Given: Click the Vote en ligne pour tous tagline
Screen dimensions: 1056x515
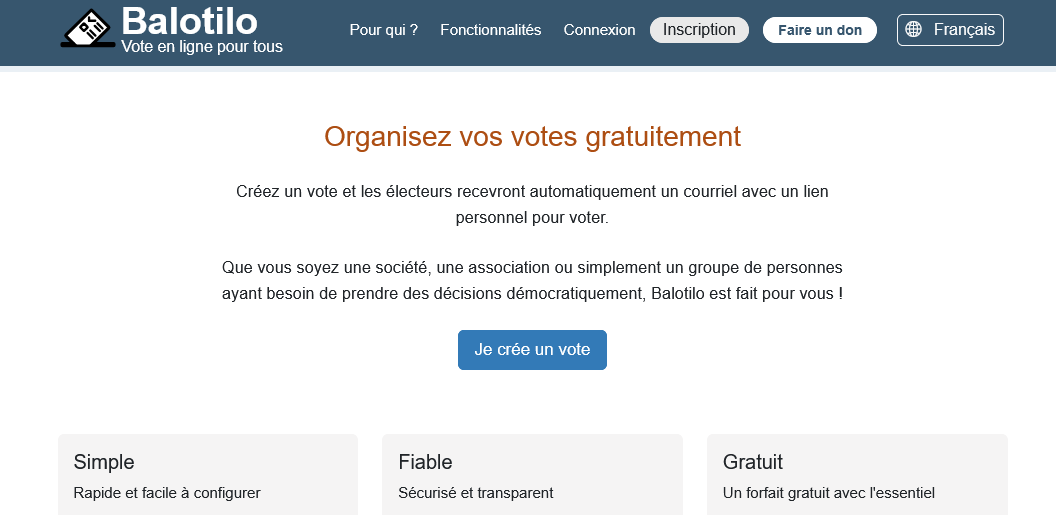Looking at the screenshot, I should (x=201, y=47).
